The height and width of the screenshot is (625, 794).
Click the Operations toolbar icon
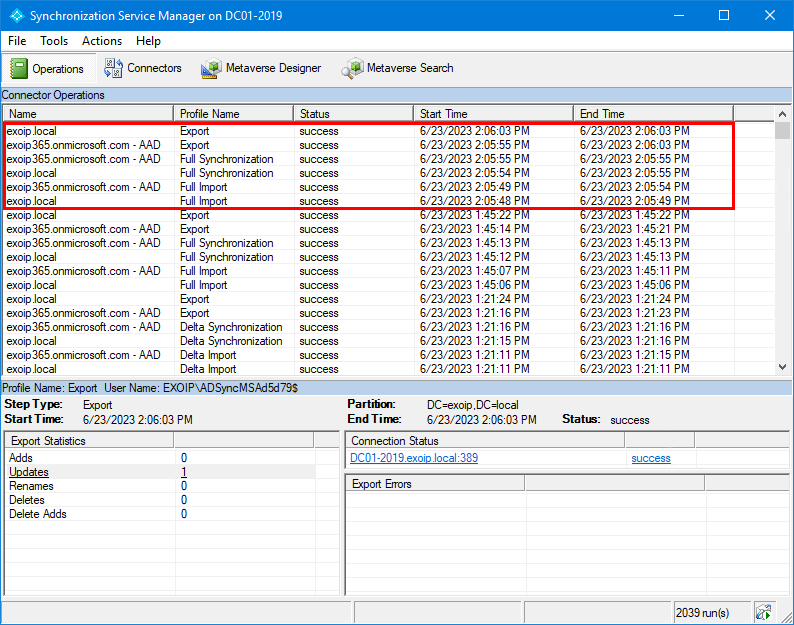[x=19, y=68]
